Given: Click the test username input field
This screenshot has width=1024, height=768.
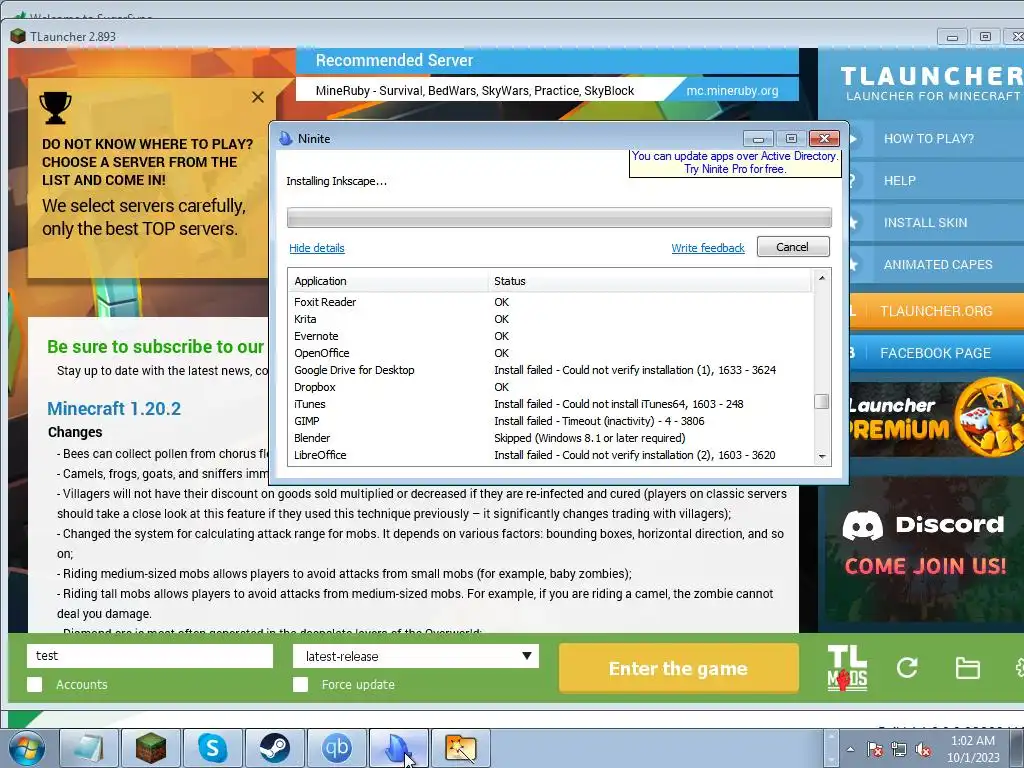Looking at the screenshot, I should (150, 656).
